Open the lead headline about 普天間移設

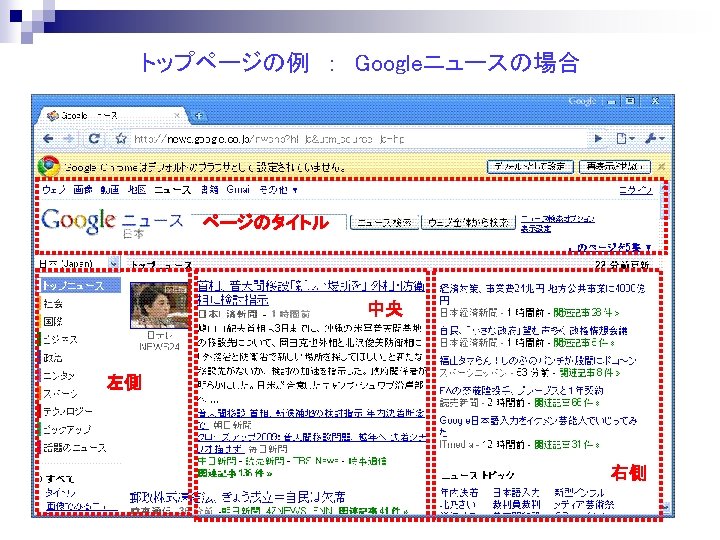(311, 293)
